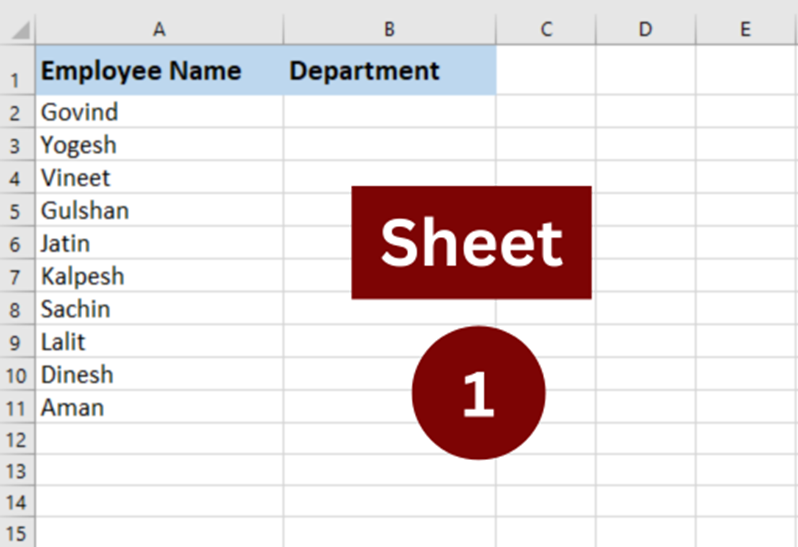Select column D header
This screenshot has height=547, width=798.
(645, 30)
